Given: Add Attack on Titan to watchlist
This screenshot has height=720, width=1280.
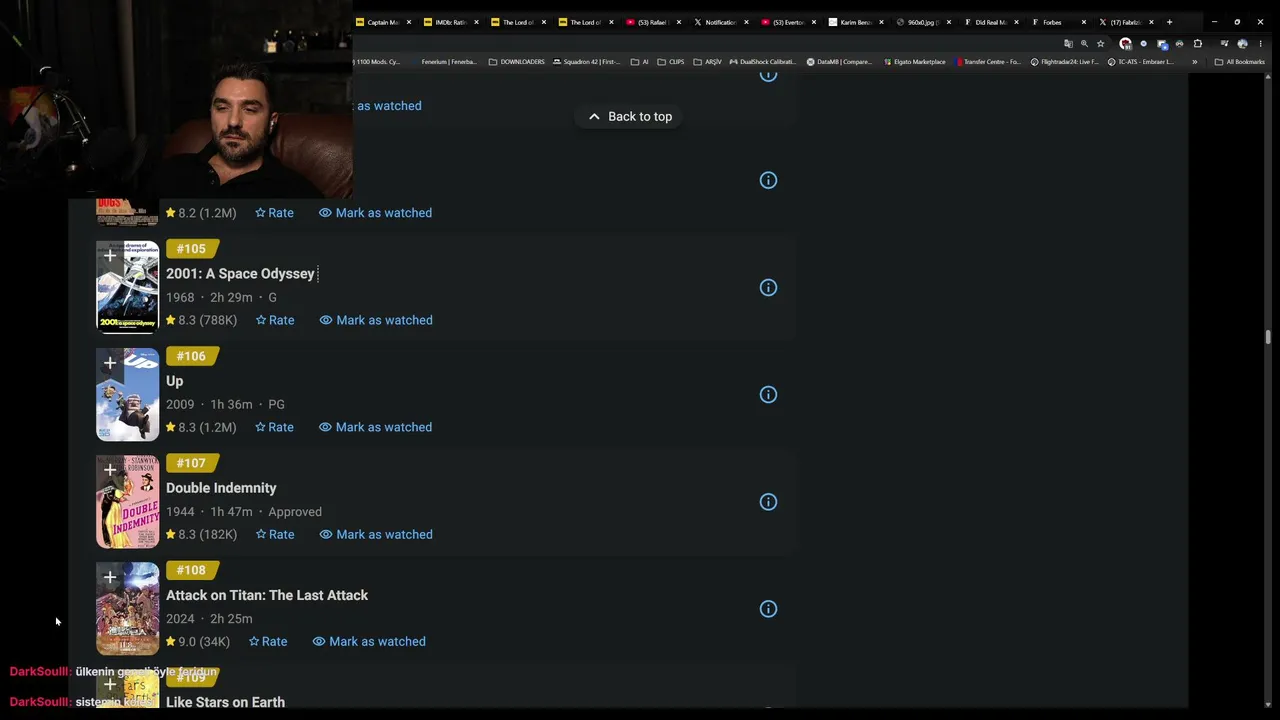Looking at the screenshot, I should [x=110, y=577].
